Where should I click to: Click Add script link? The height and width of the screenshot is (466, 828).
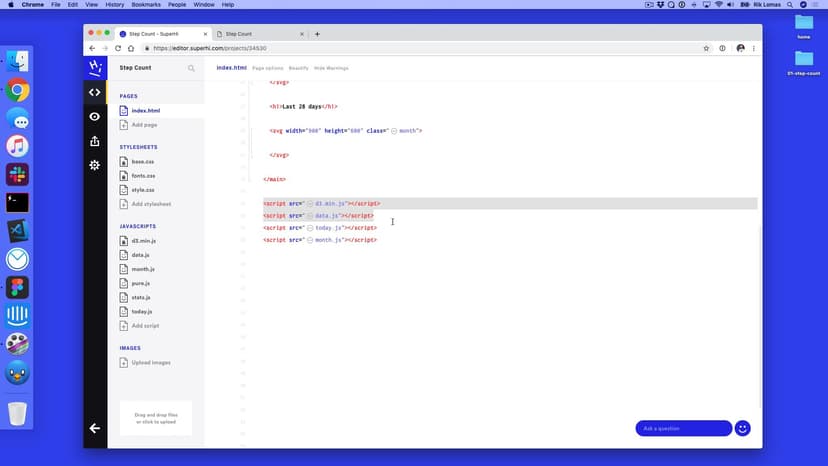pos(145,326)
